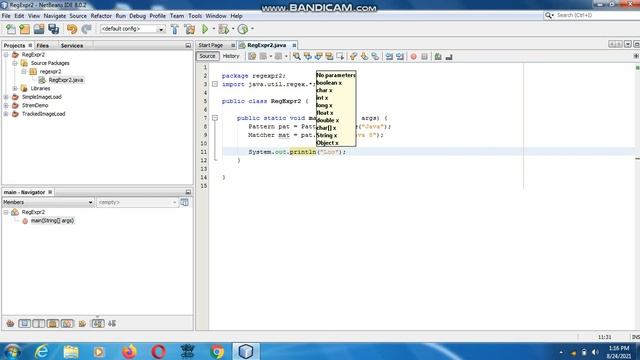The image size is (640, 360).
Task: Click the Shift Line Right editor icon
Action: [x=400, y=56]
